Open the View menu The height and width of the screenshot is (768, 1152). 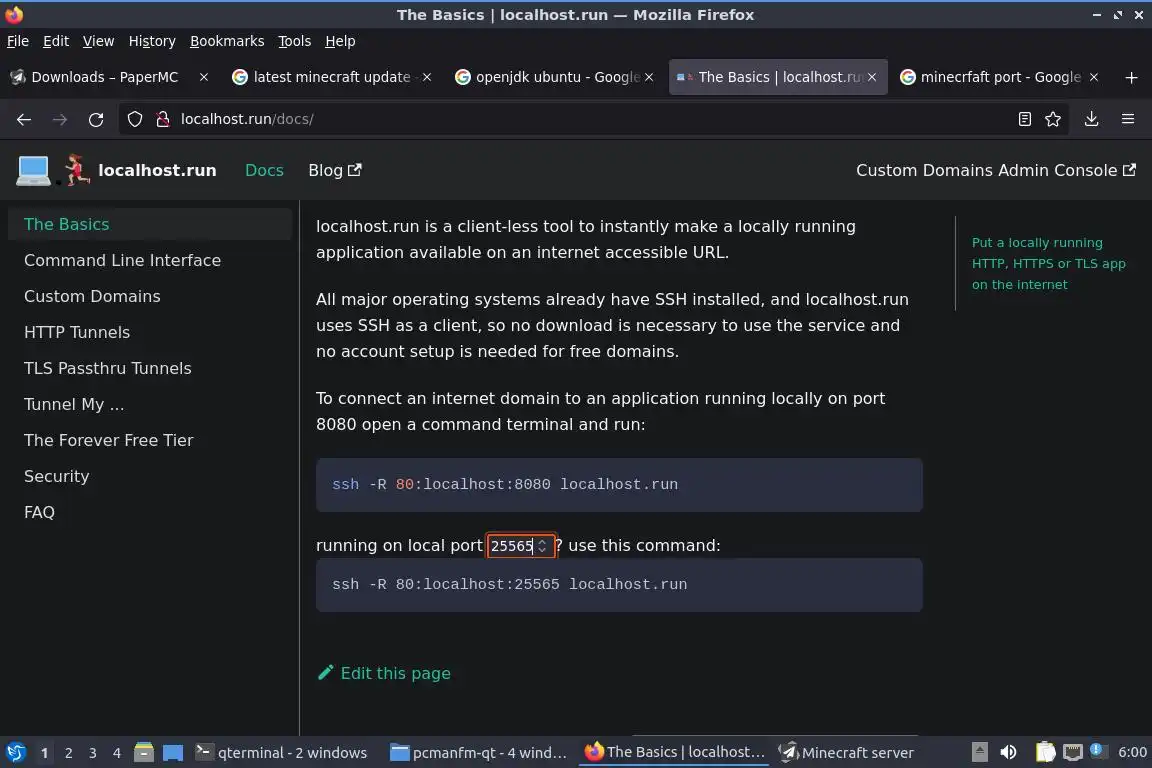click(x=98, y=41)
